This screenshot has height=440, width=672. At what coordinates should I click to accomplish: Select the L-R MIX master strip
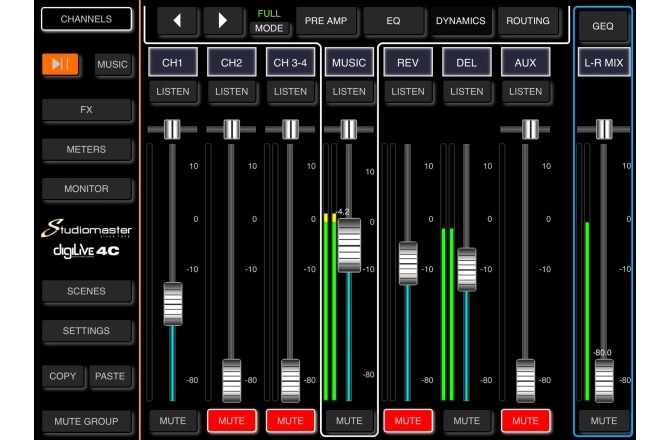coord(604,63)
